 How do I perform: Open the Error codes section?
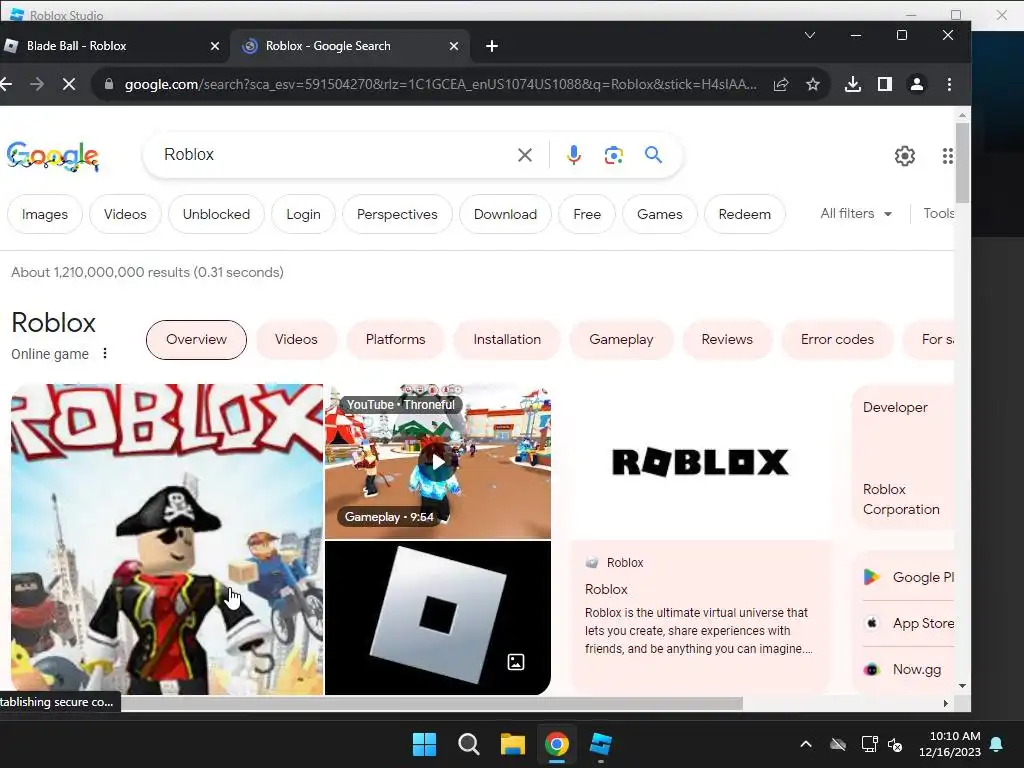tap(837, 340)
